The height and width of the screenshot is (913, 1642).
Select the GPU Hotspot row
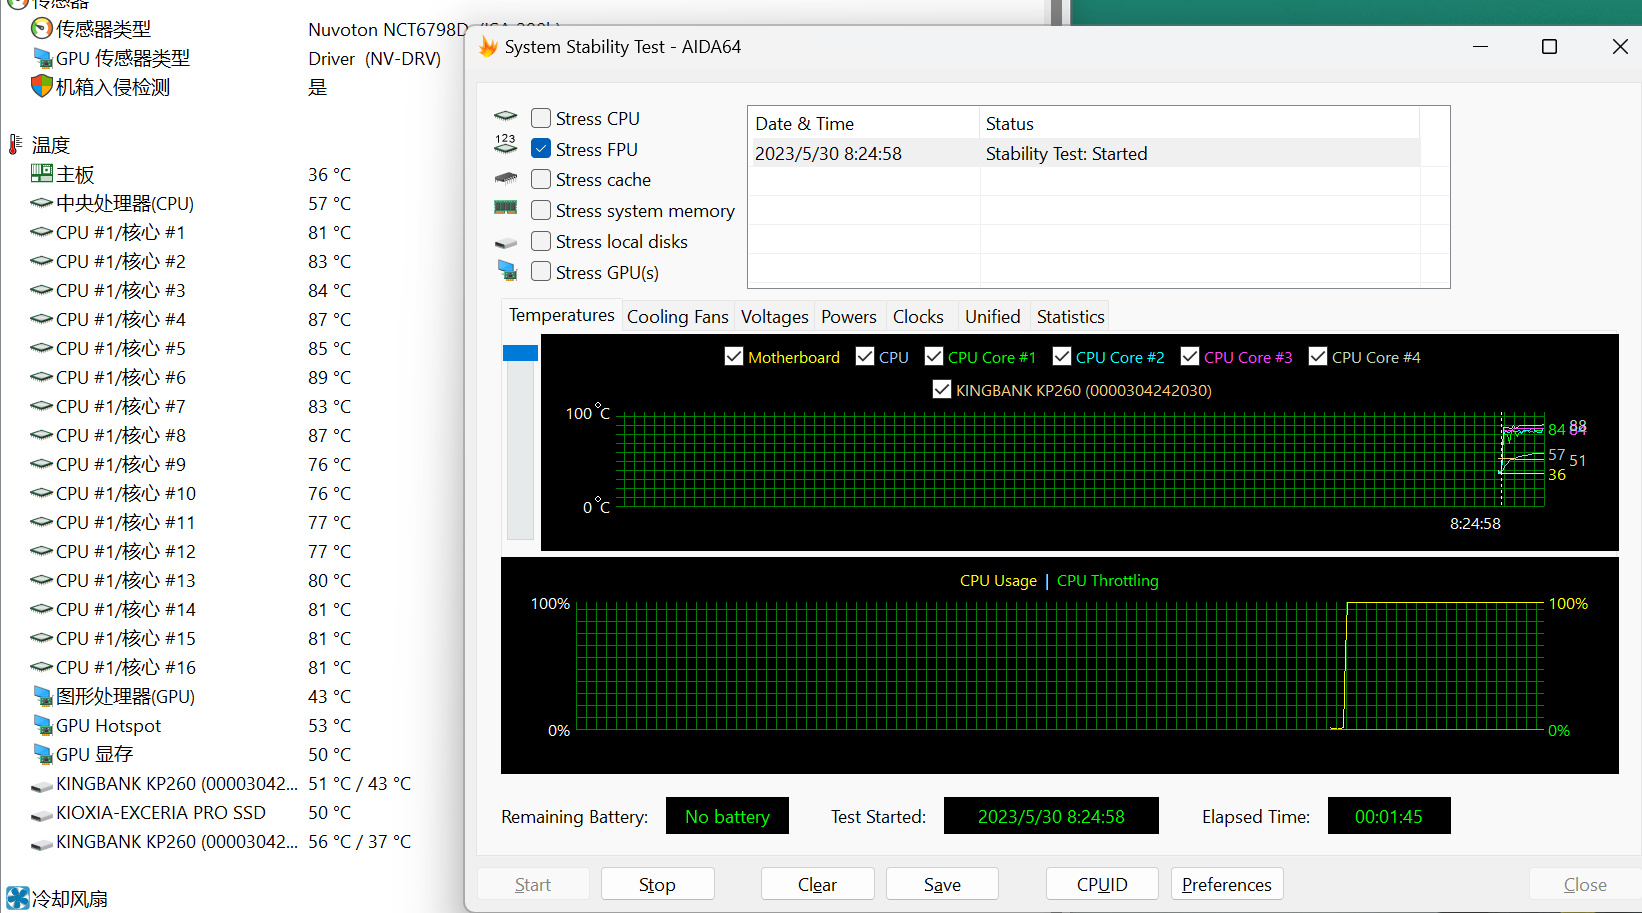coord(230,725)
